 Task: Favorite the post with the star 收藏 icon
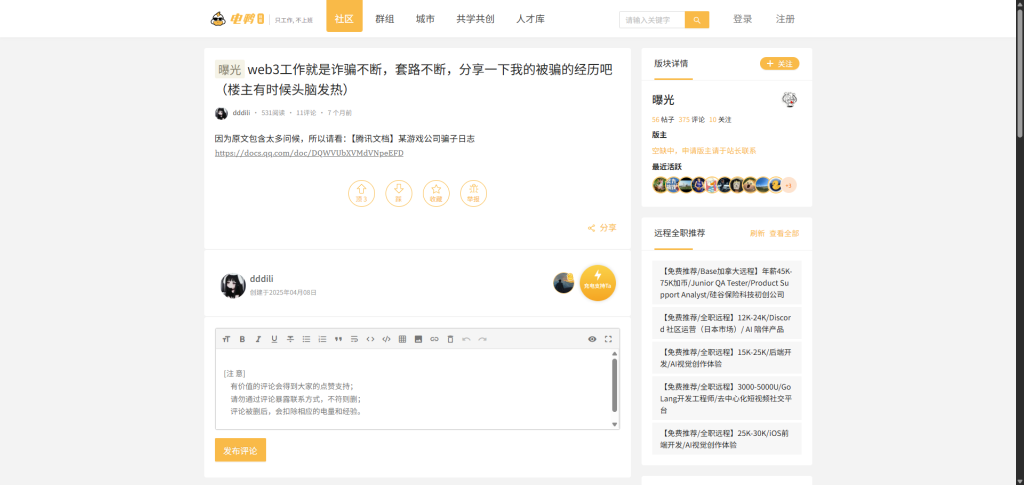[x=436, y=193]
